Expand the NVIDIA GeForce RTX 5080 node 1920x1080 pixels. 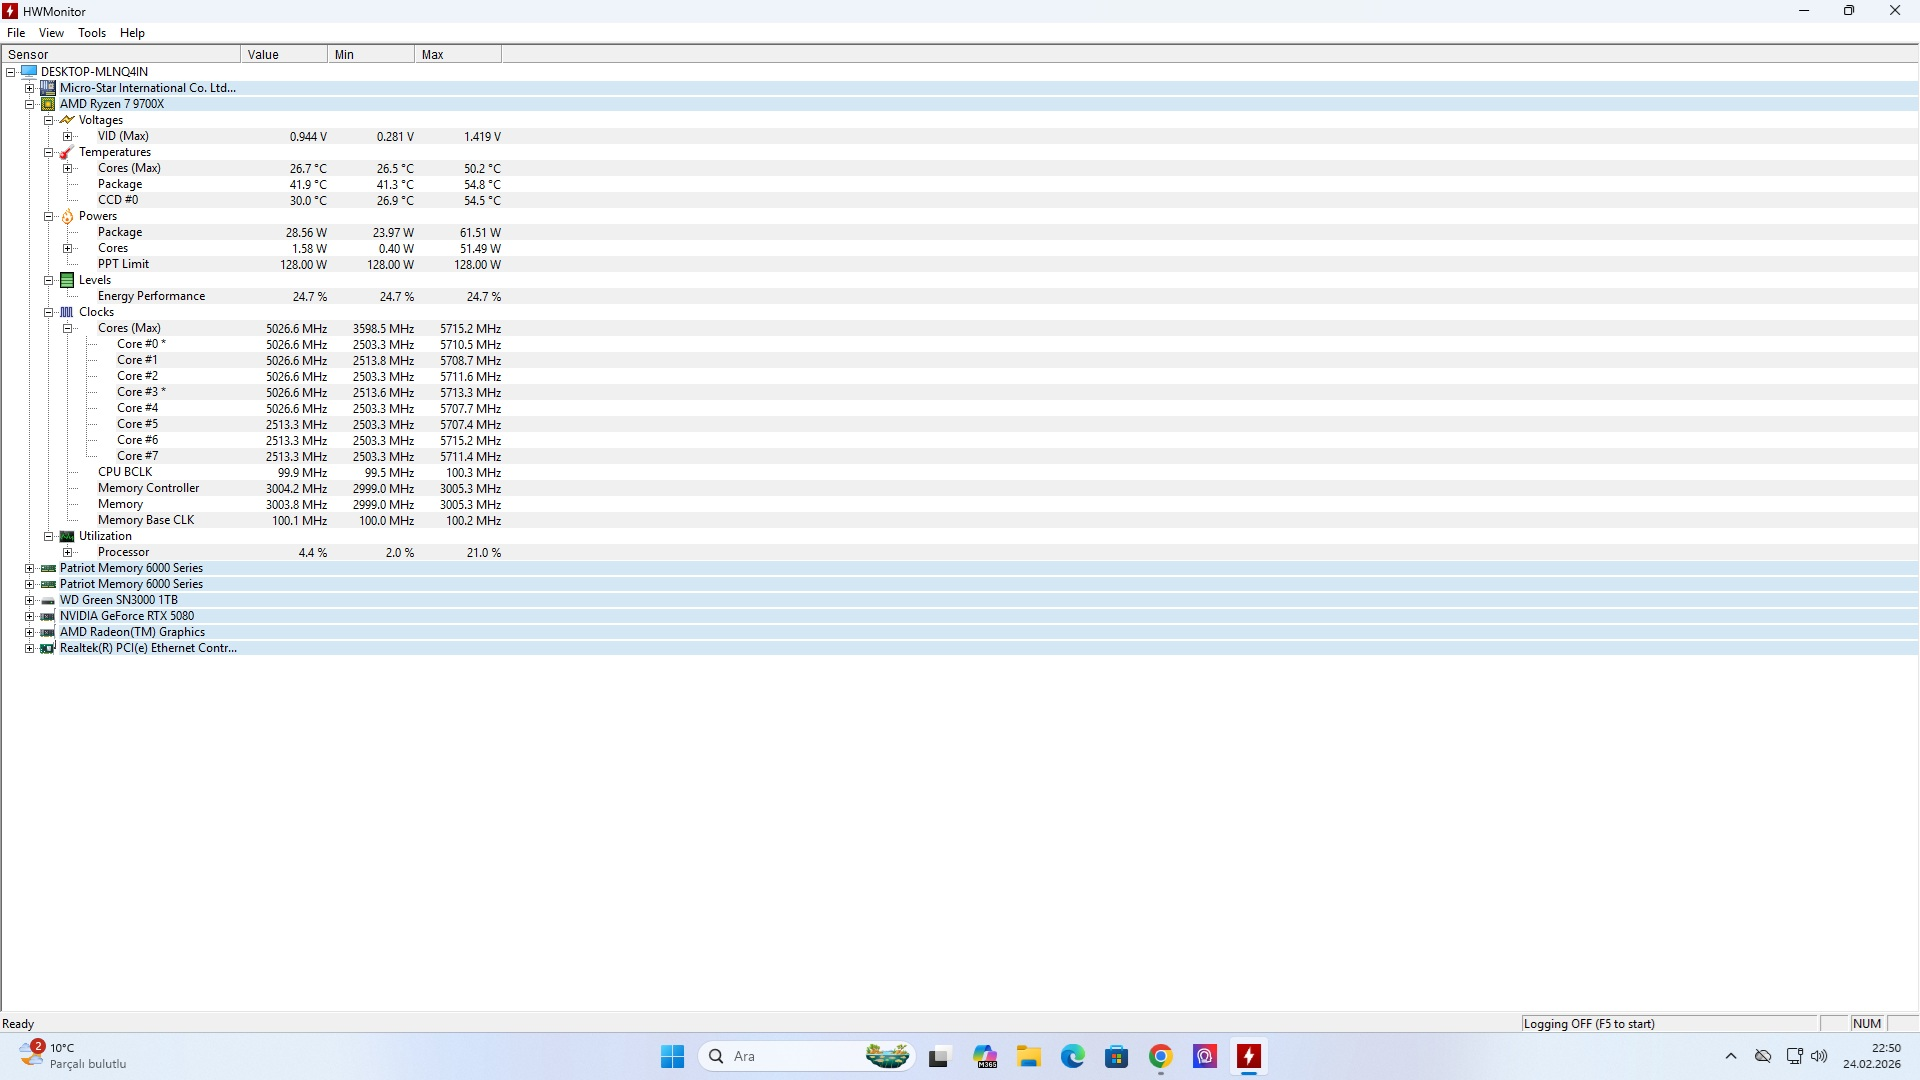coord(30,616)
